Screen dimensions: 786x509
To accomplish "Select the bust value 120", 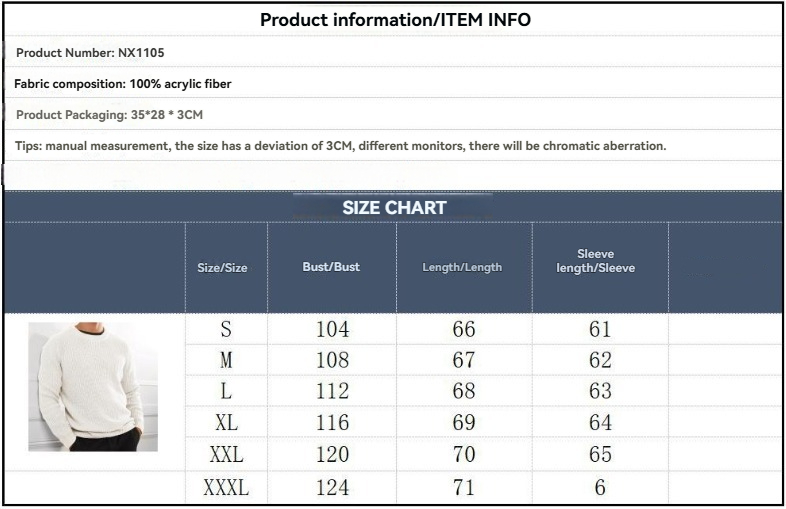I will coord(332,455).
